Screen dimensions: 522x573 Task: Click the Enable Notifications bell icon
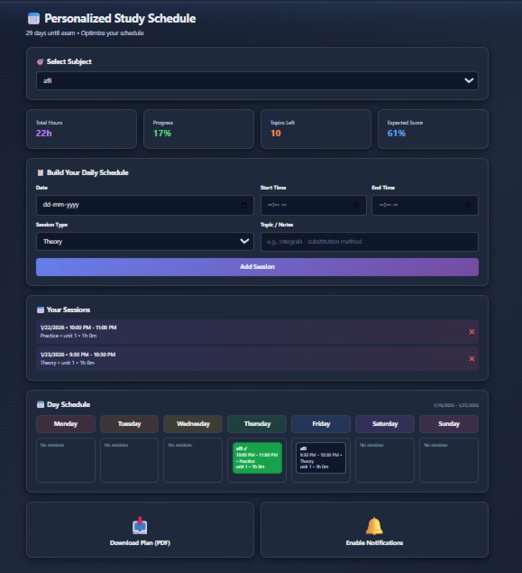[x=374, y=526]
